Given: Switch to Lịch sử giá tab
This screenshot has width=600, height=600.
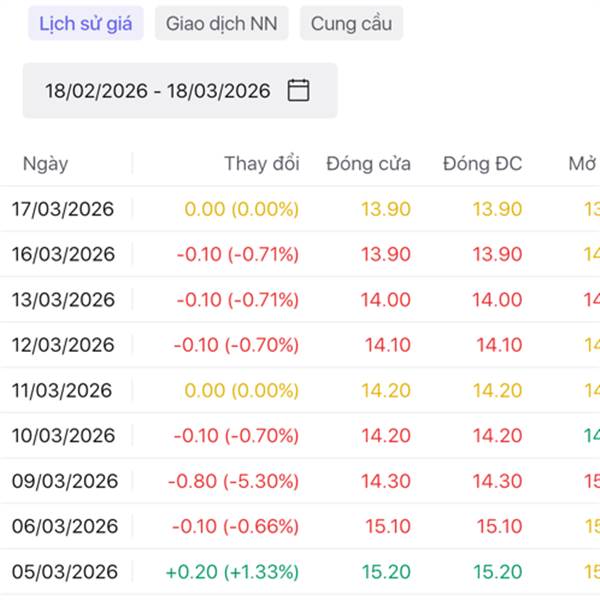Looking at the screenshot, I should pyautogui.click(x=86, y=24).
